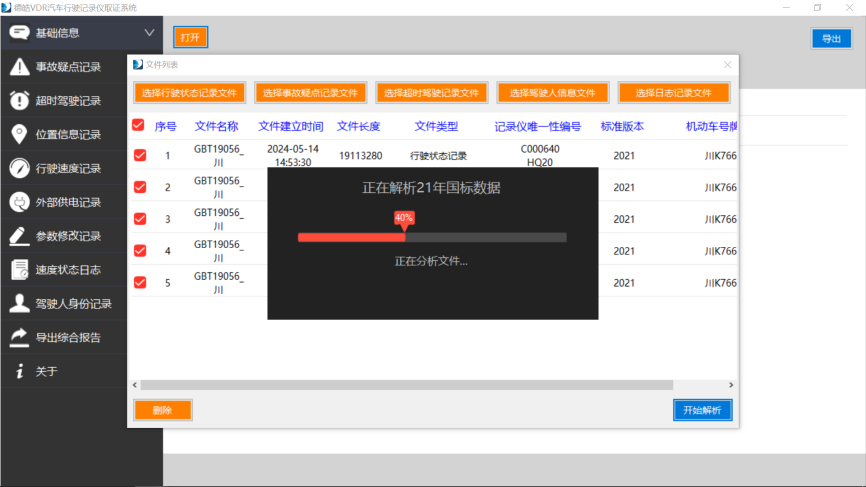Image resolution: width=866 pixels, height=487 pixels.
Task: Click the 驾驶人身份记录 person icon
Action: (x=19, y=303)
